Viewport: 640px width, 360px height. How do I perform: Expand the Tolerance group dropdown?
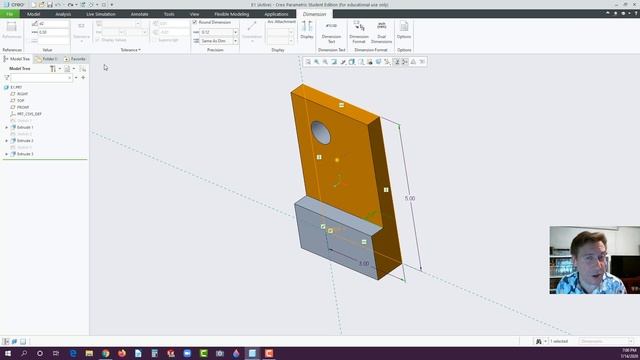(131, 50)
